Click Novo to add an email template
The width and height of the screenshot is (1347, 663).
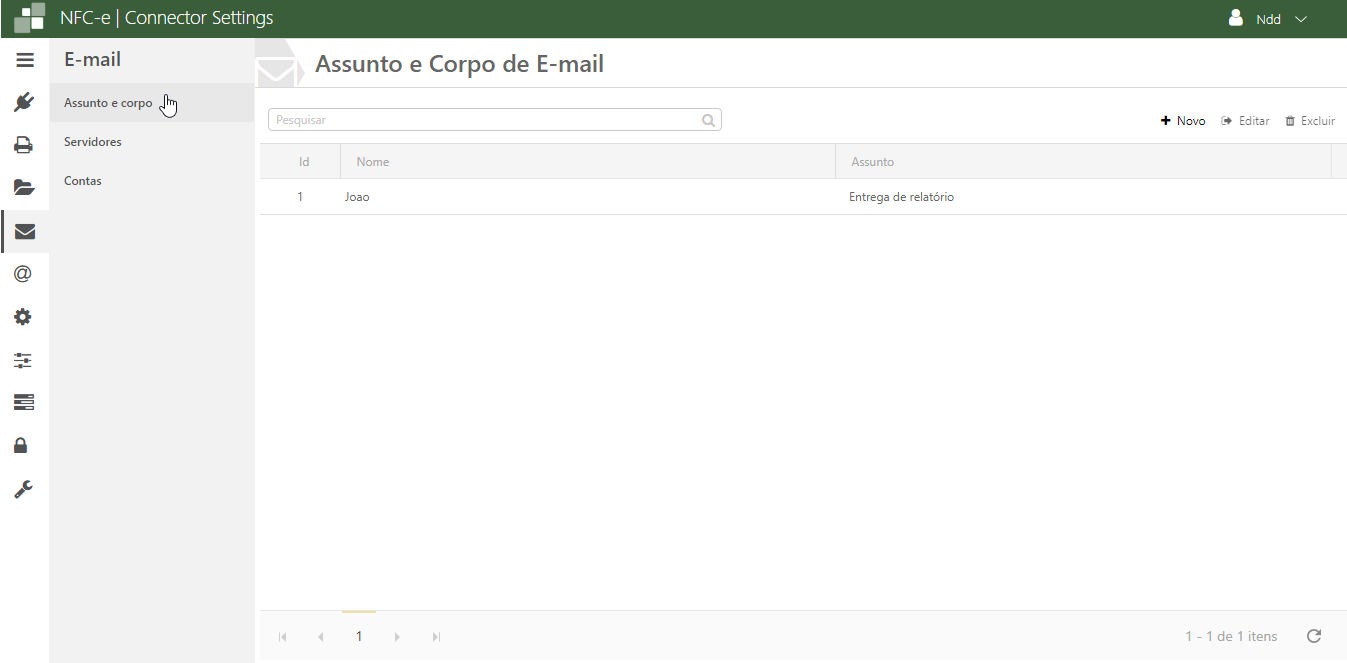click(x=1183, y=121)
